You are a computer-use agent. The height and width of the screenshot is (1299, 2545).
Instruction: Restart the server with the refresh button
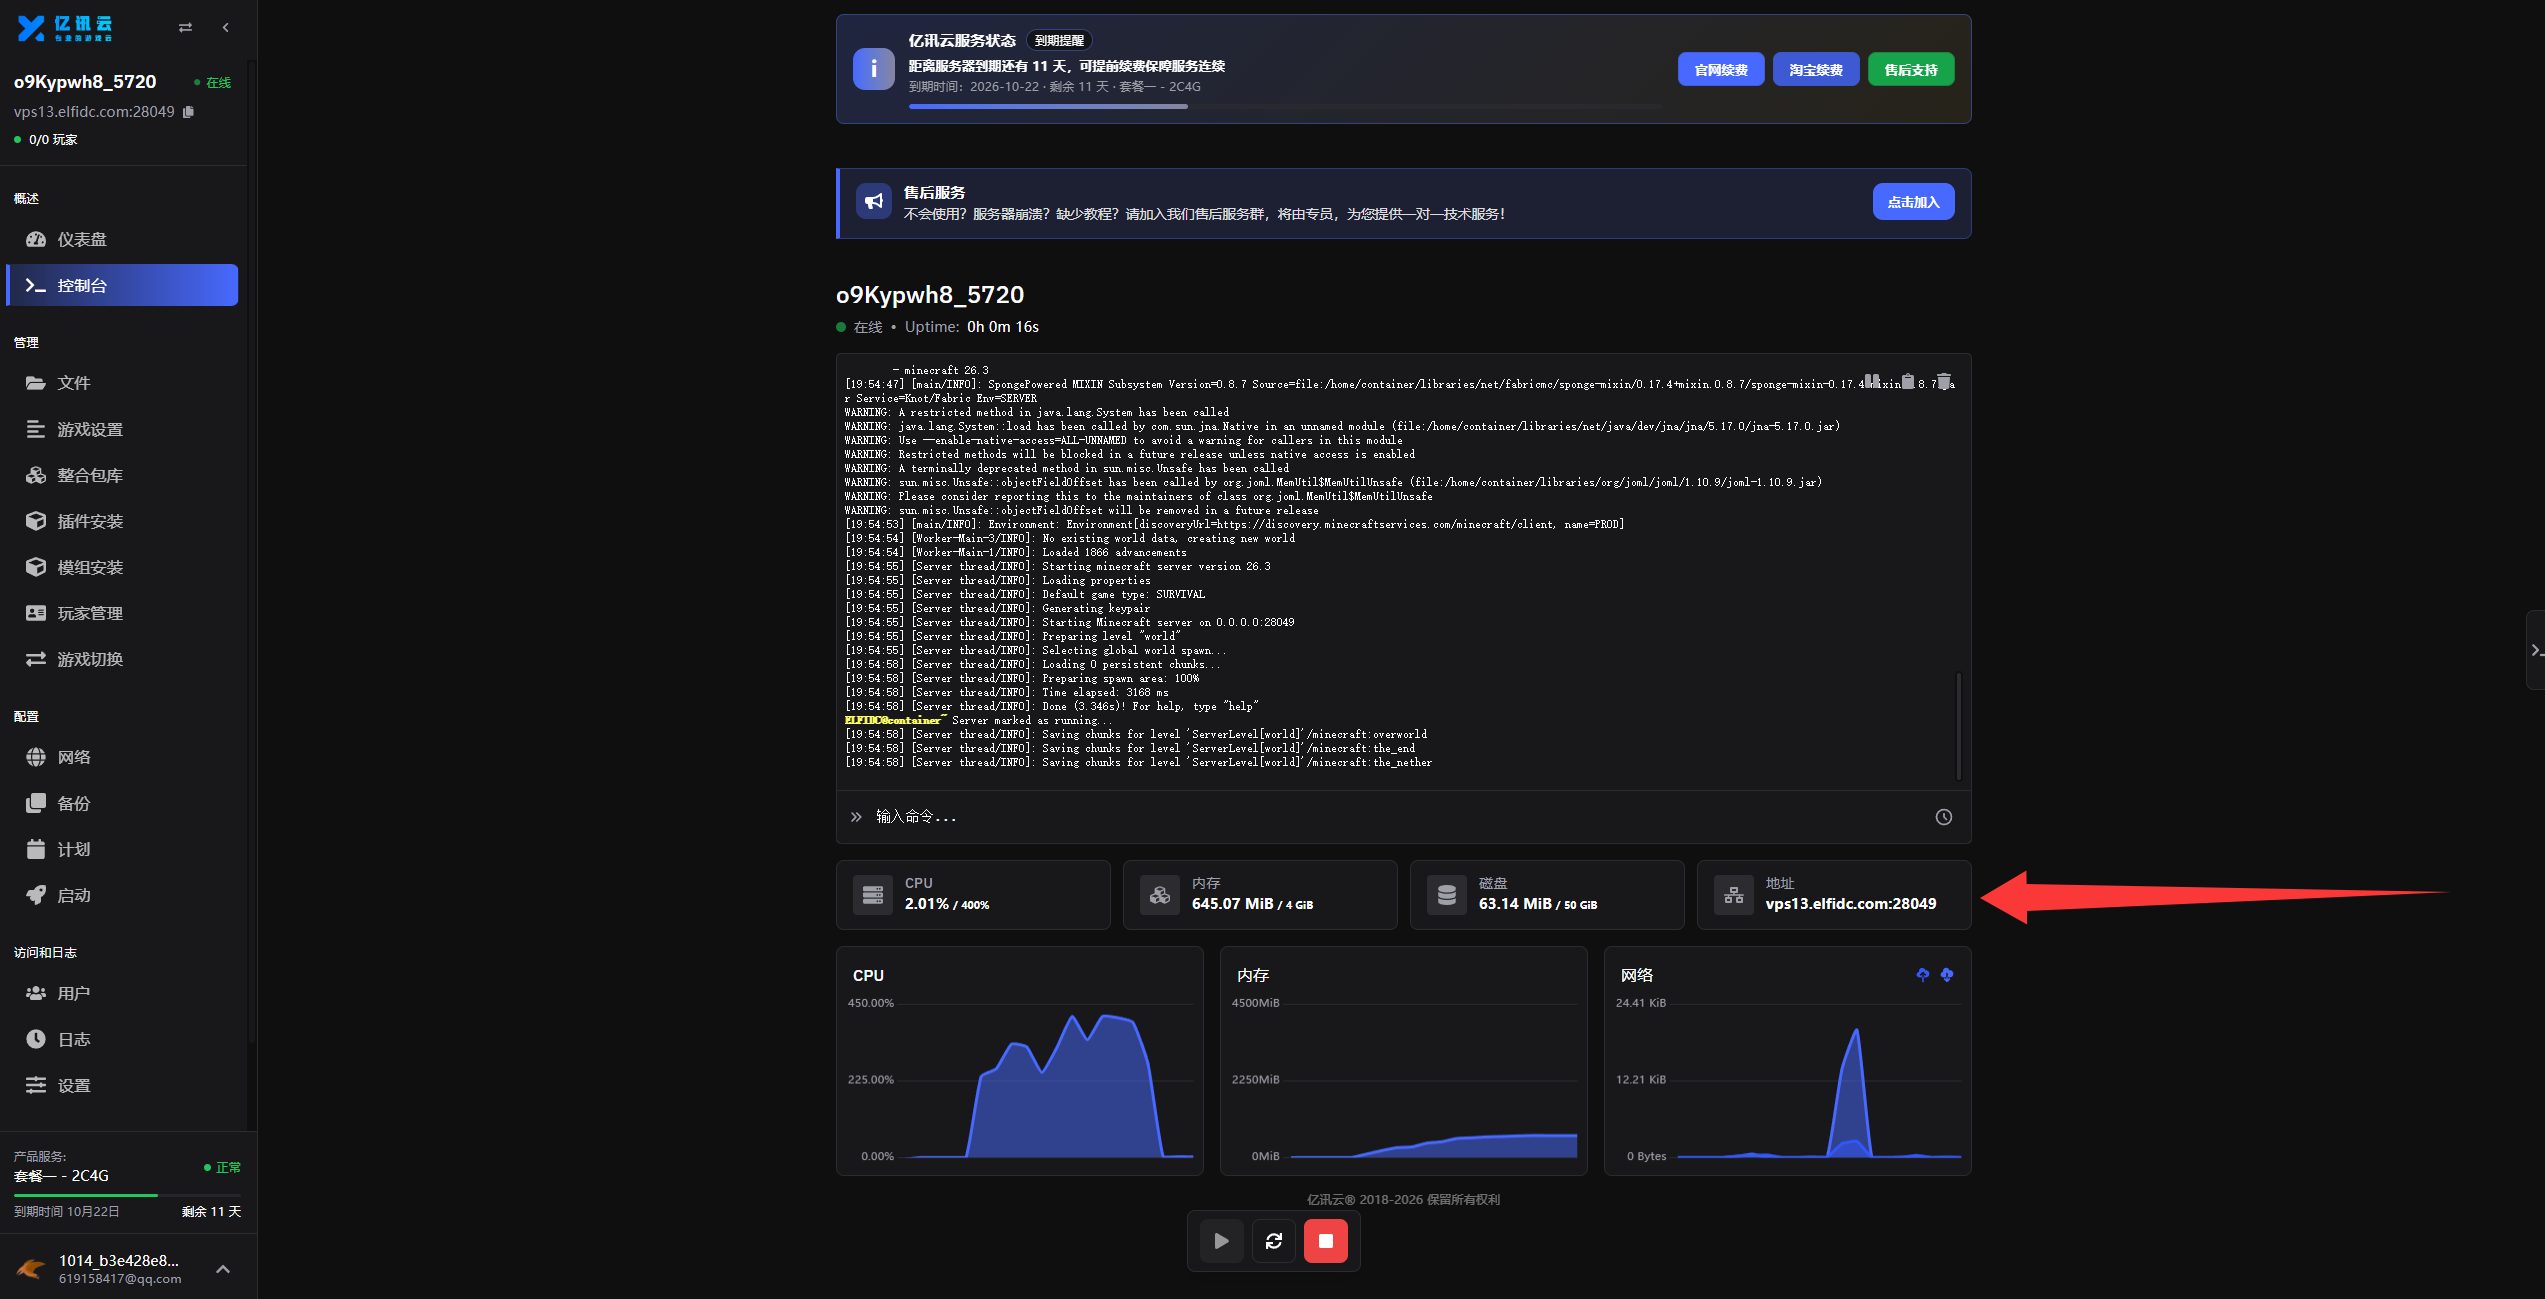1273,1241
